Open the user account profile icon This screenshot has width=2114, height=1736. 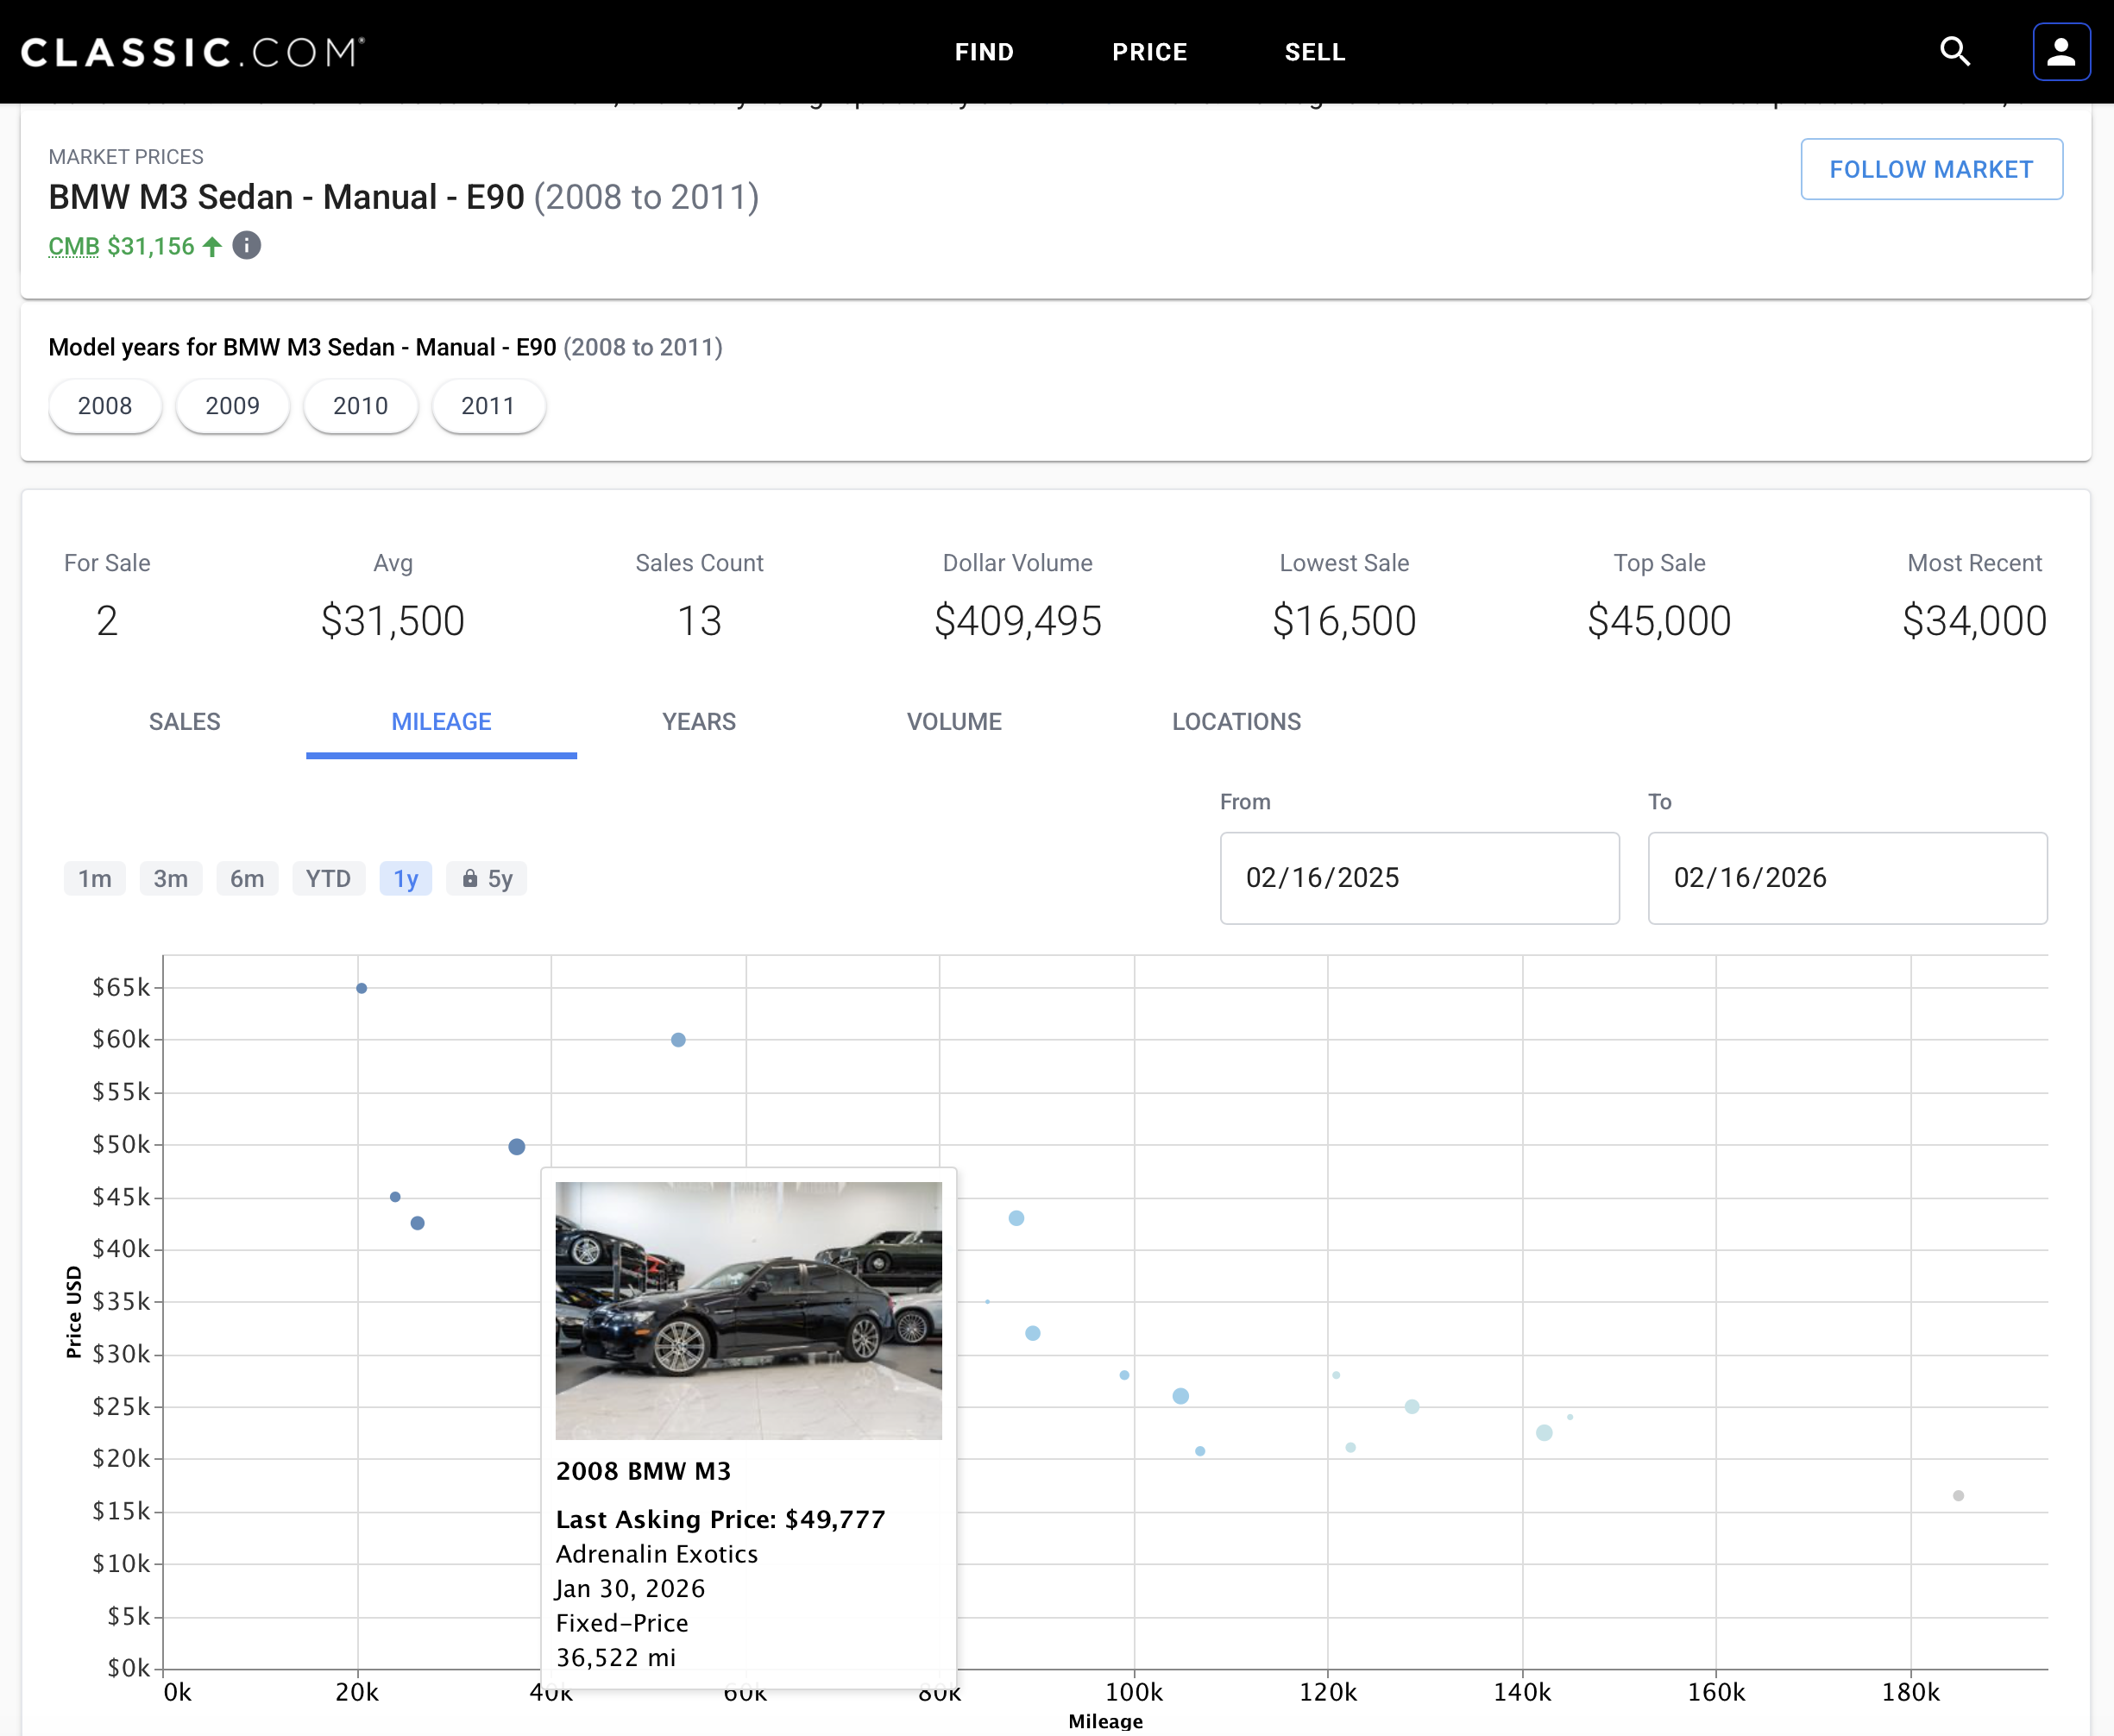click(2061, 51)
